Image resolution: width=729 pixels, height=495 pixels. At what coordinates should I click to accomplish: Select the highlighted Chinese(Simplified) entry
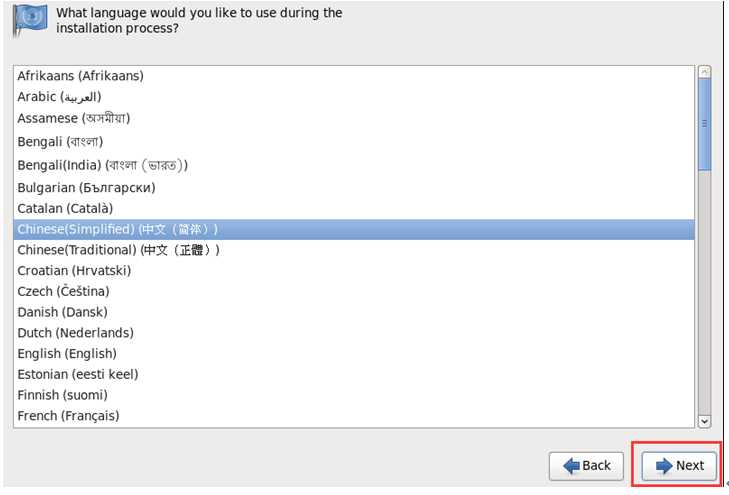click(x=354, y=229)
